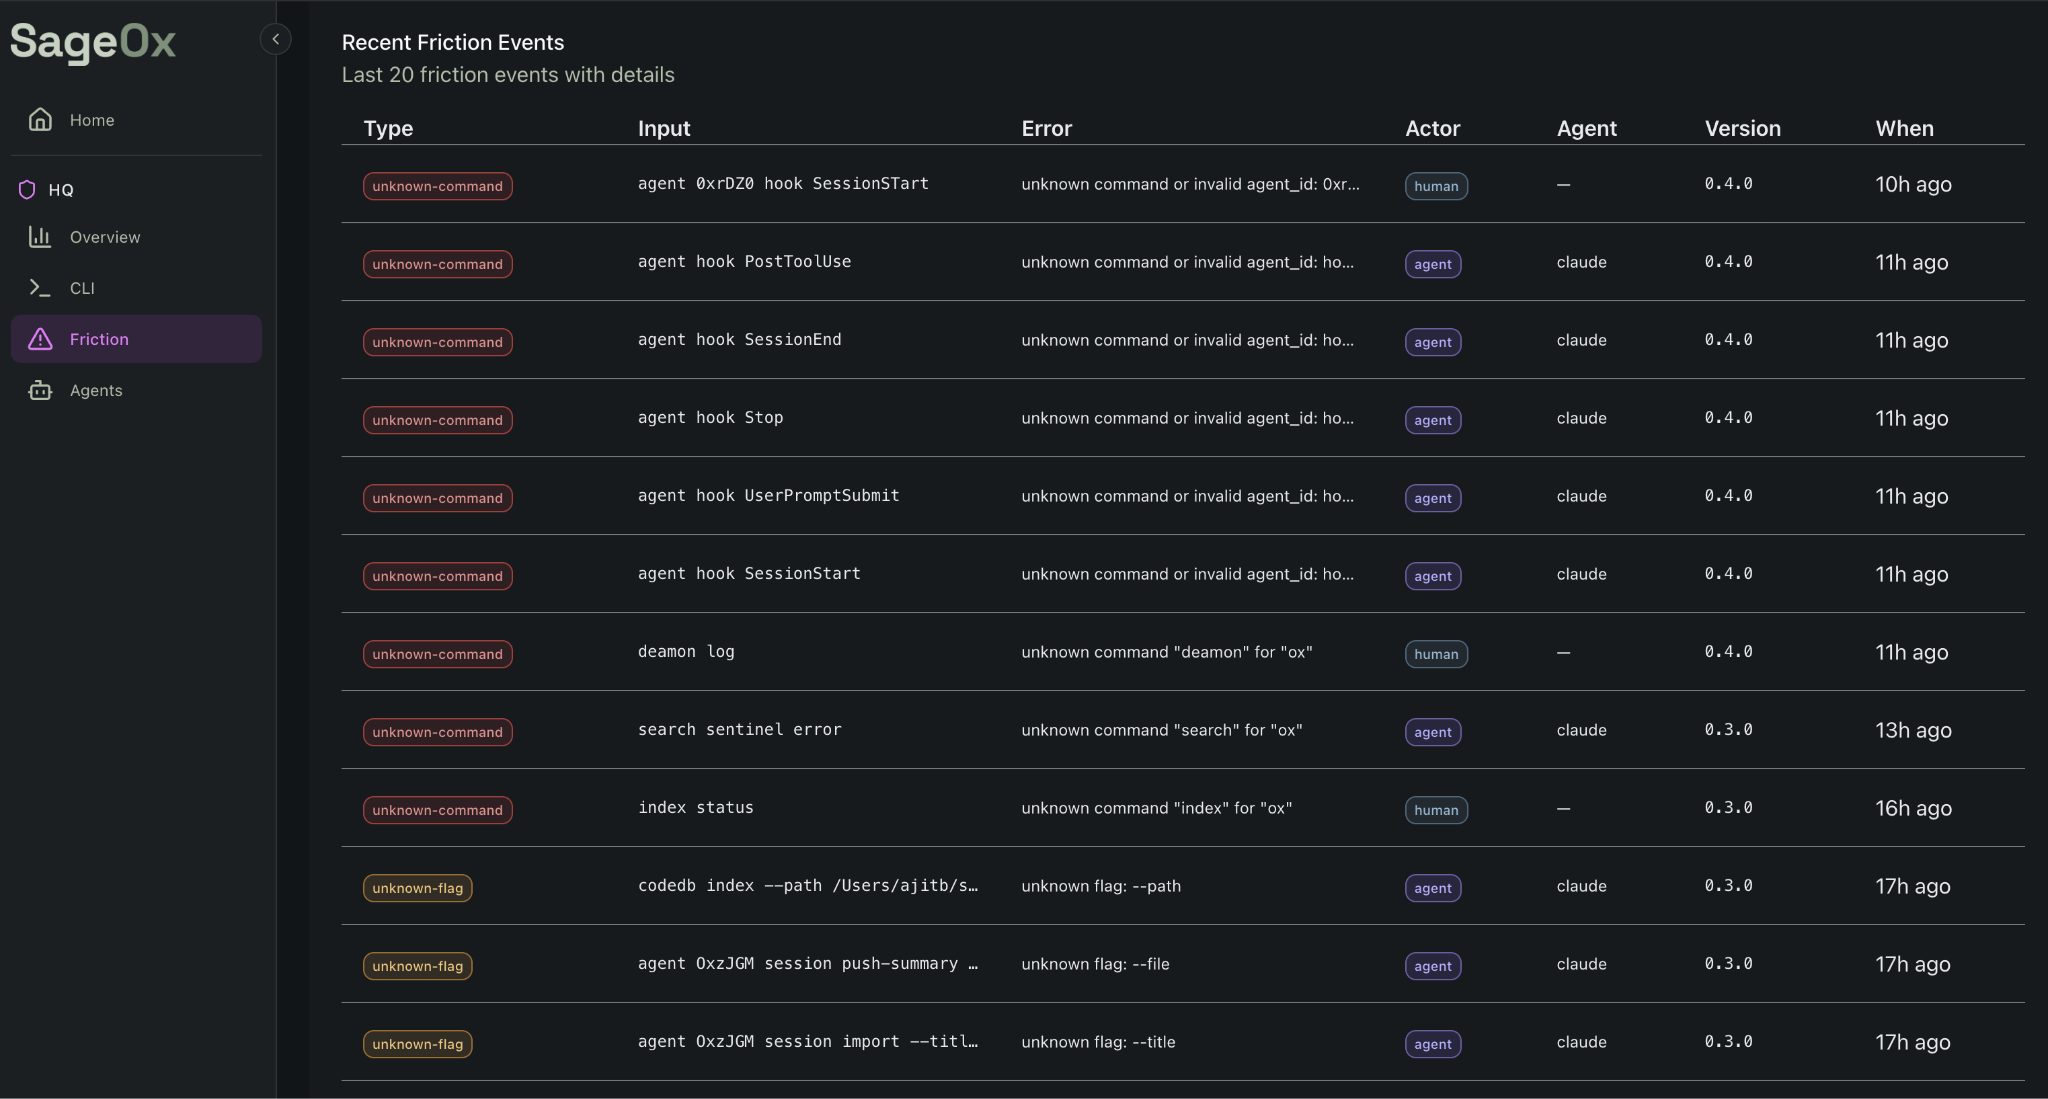Collapse the sidebar using the chevron button
The height and width of the screenshot is (1099, 2048).
[276, 38]
